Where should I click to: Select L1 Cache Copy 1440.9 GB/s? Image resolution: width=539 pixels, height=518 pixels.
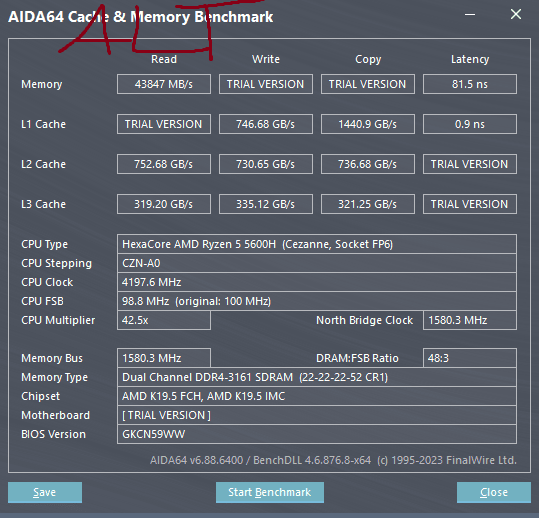368,124
